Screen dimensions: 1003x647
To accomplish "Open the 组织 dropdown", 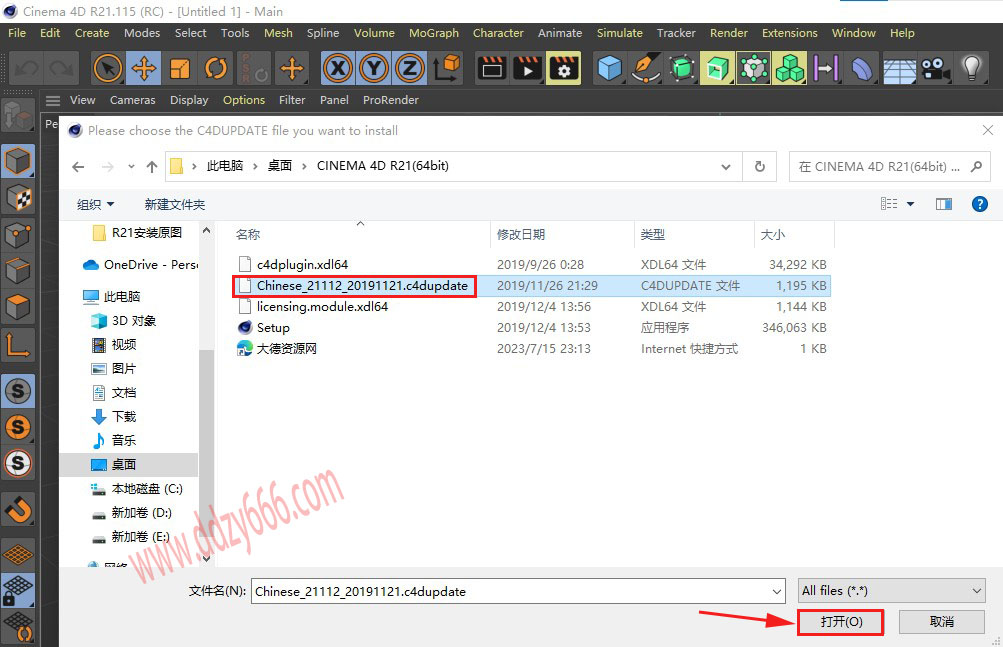I will point(95,204).
